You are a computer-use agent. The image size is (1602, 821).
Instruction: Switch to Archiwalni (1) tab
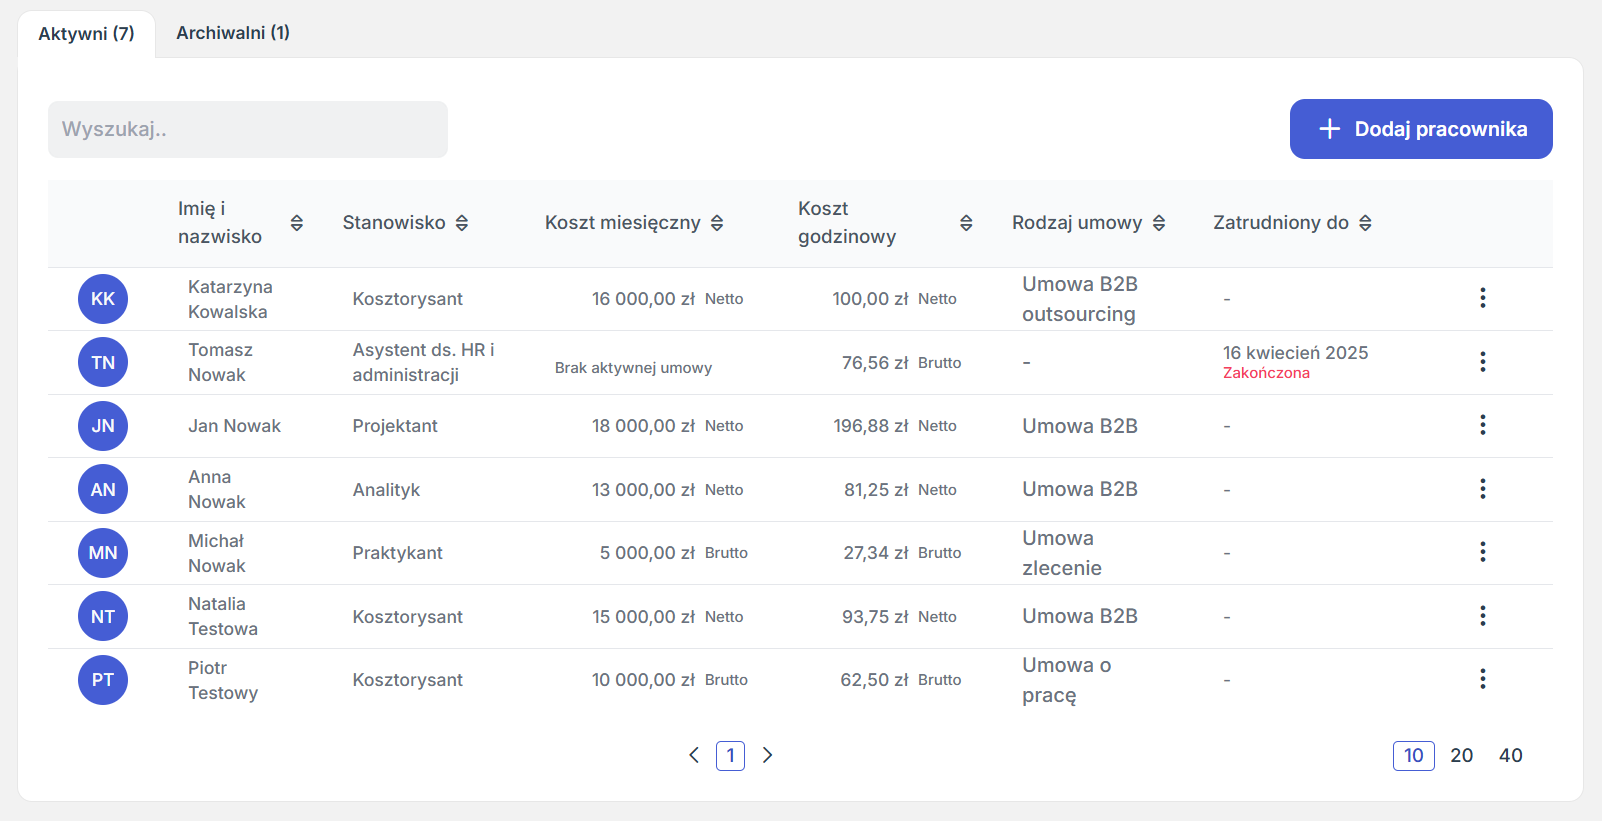coord(233,33)
